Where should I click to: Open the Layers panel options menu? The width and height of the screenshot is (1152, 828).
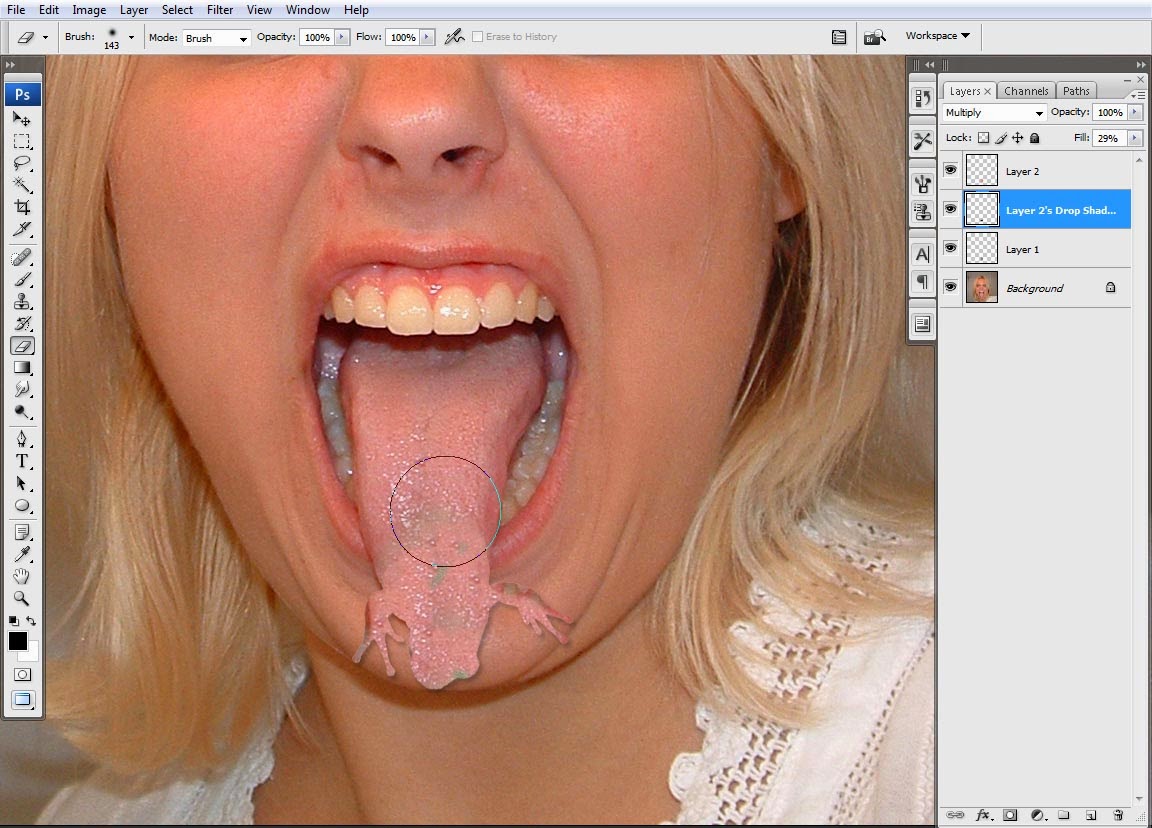point(1139,95)
